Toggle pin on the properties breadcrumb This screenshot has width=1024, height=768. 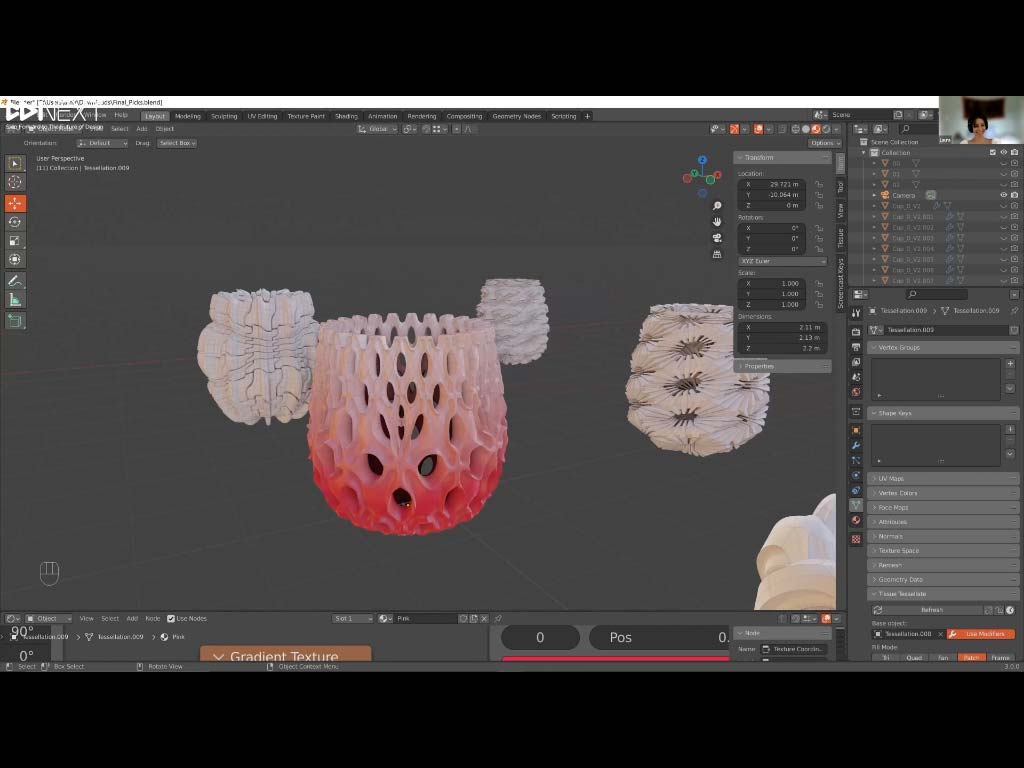(1014, 311)
